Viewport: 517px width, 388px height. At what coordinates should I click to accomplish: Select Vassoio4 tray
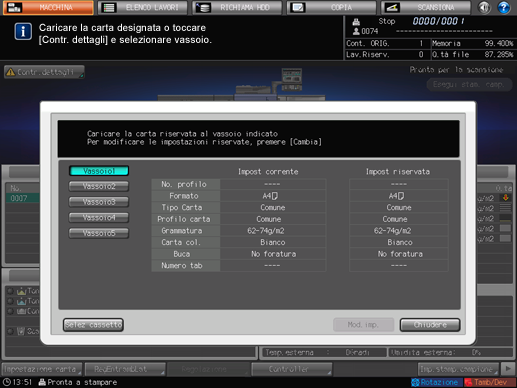(99, 218)
